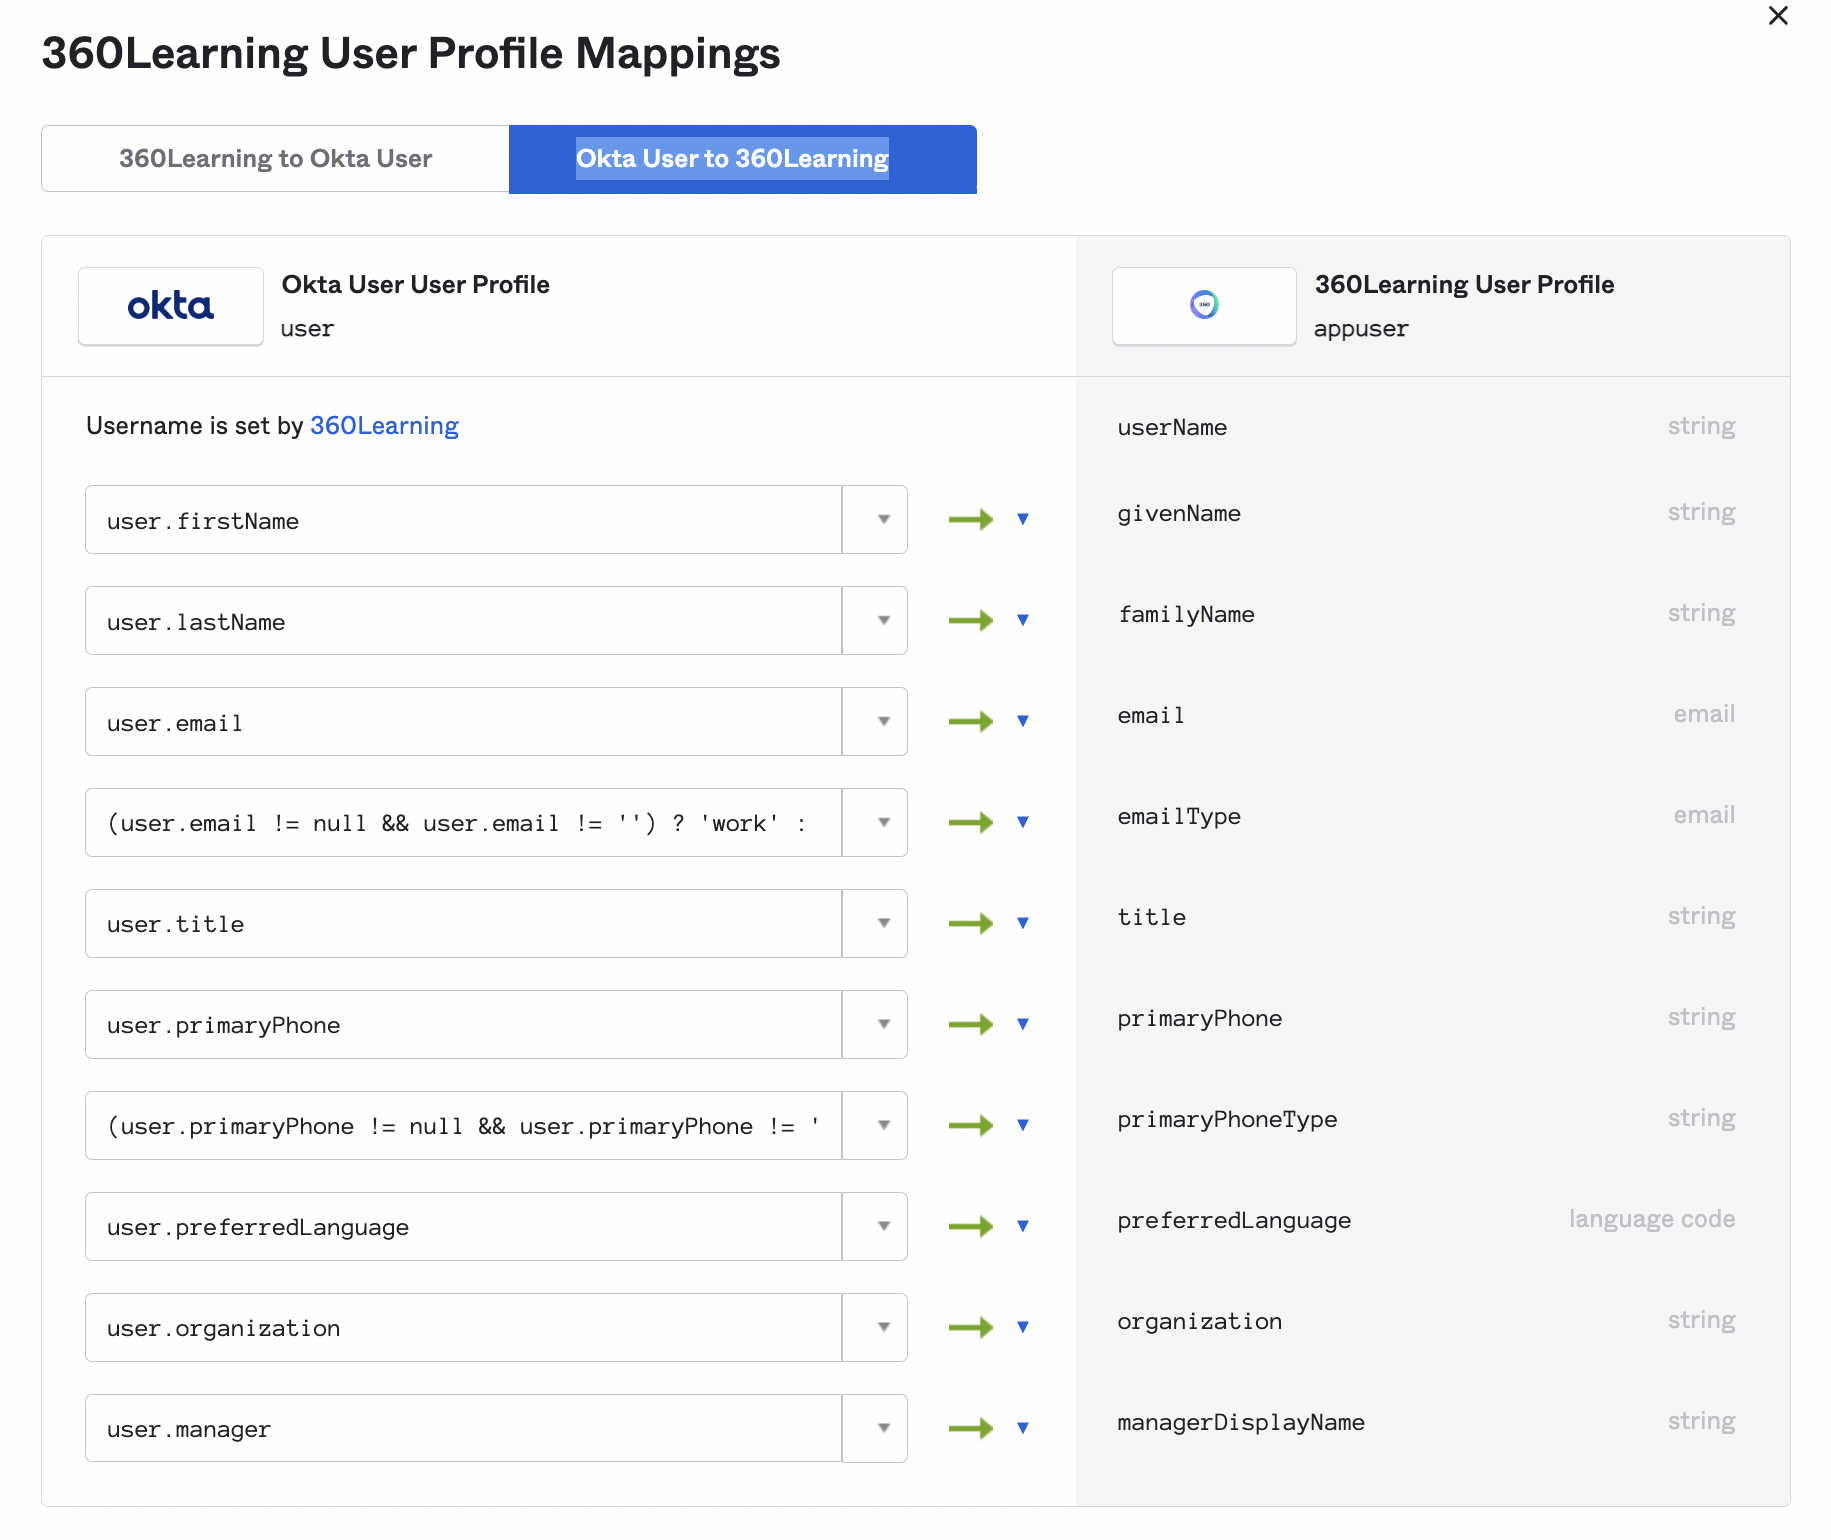1831x1540 pixels.
Task: Click green arrow mapping to primaryPhoneType
Action: [x=971, y=1125]
